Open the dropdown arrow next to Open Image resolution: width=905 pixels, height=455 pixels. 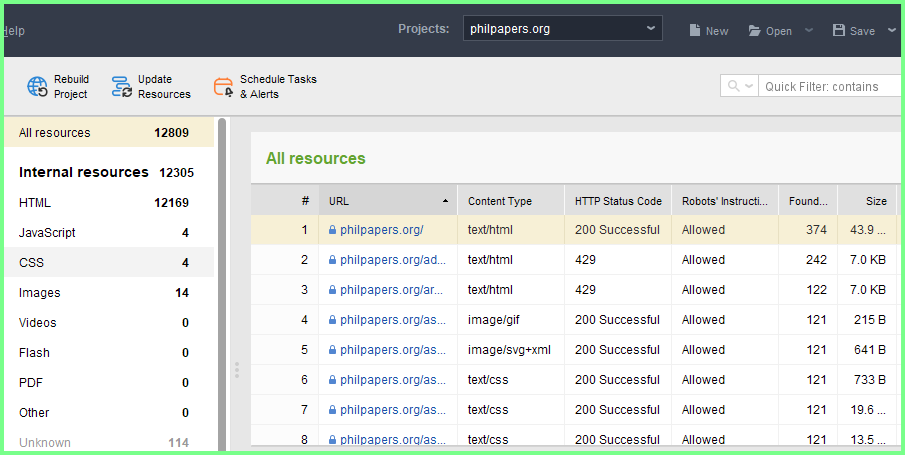tap(809, 31)
